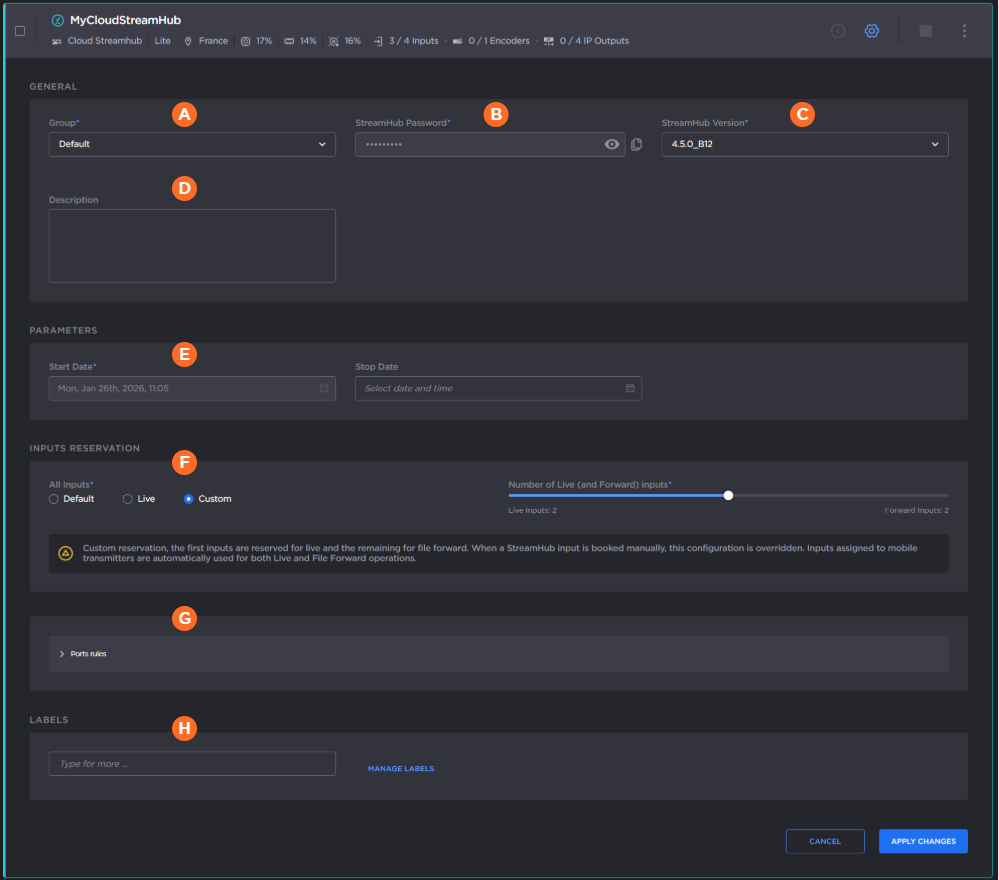Click into the Description text area
999x880 pixels.
(x=192, y=245)
